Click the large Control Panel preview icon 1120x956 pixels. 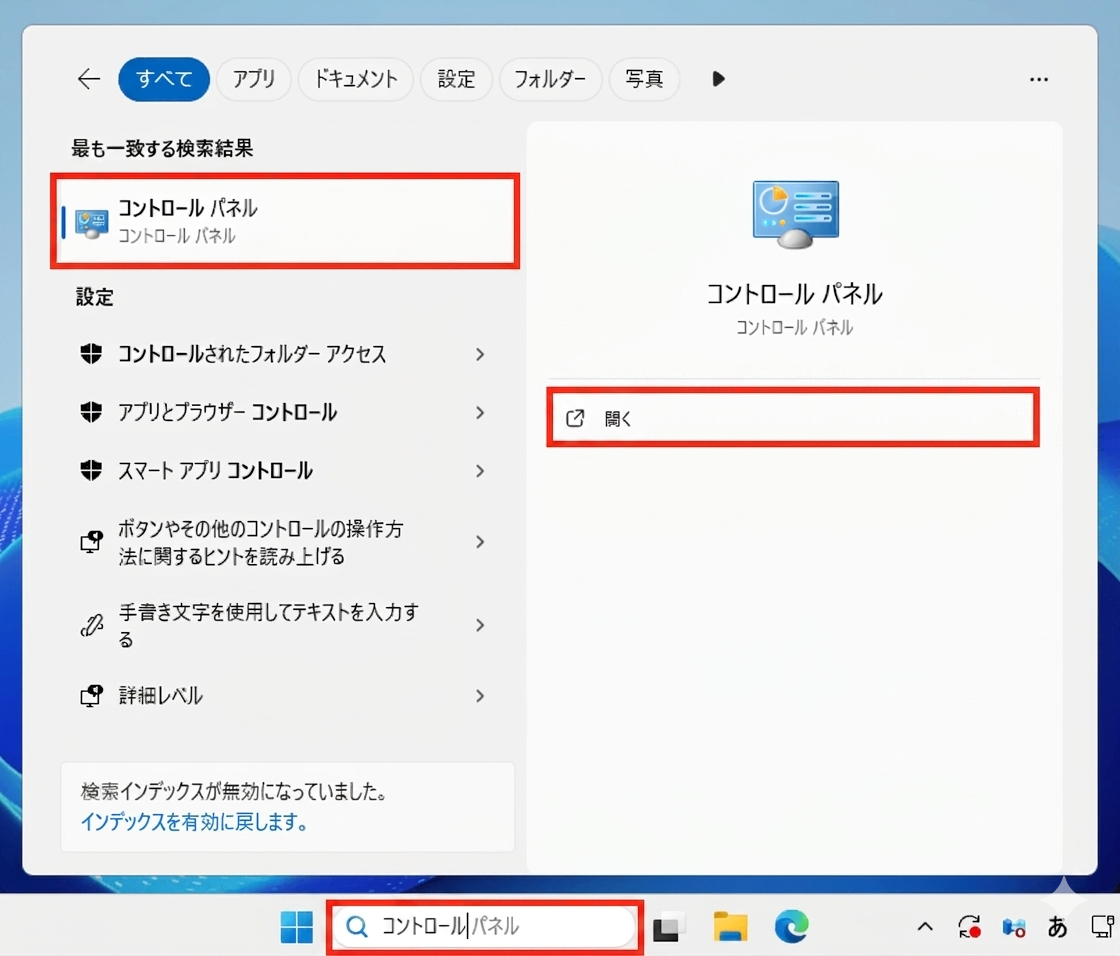click(795, 214)
